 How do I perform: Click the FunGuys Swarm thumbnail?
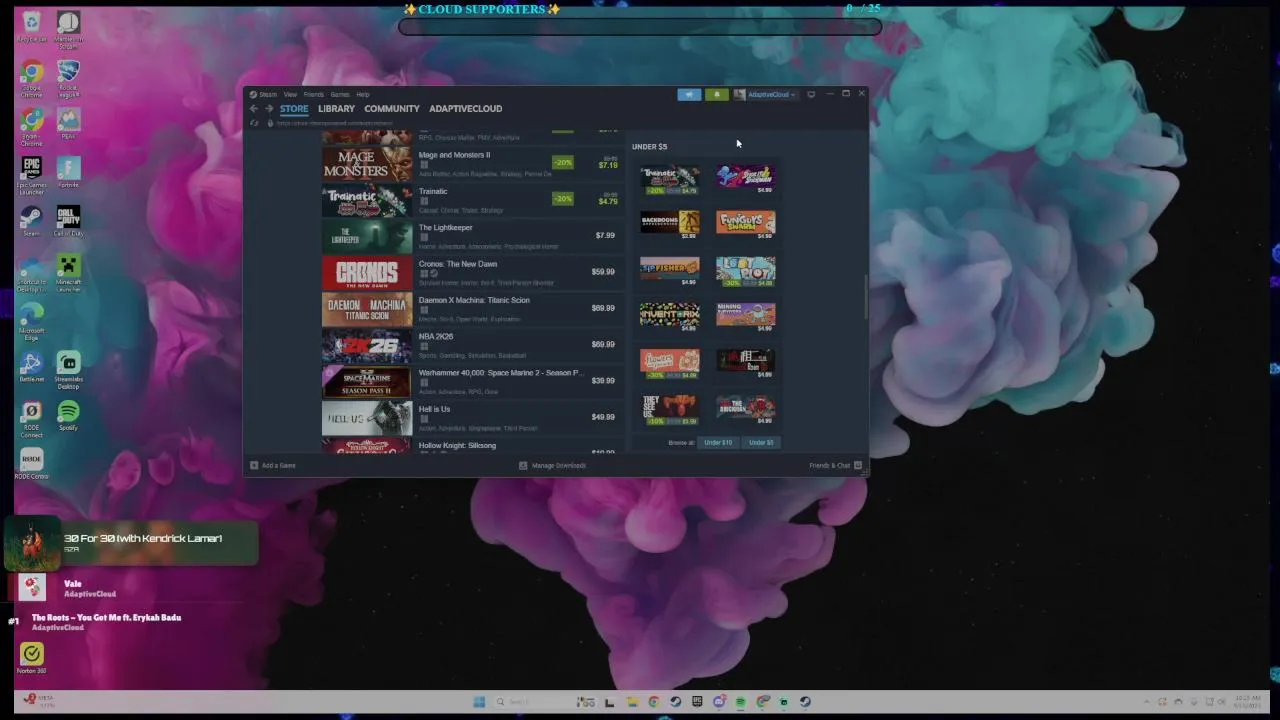pos(745,221)
